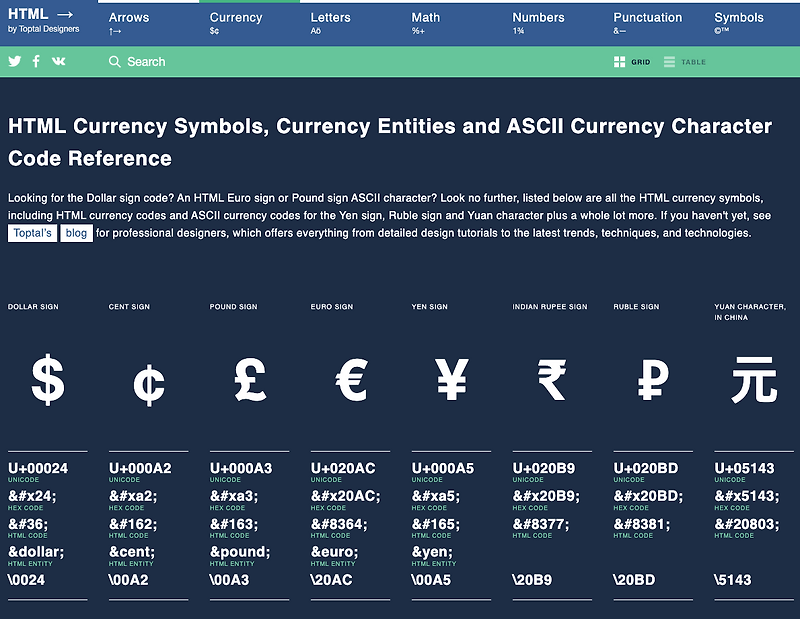Click the &#xa2; hex code
This screenshot has width=800, height=619.
pos(133,496)
